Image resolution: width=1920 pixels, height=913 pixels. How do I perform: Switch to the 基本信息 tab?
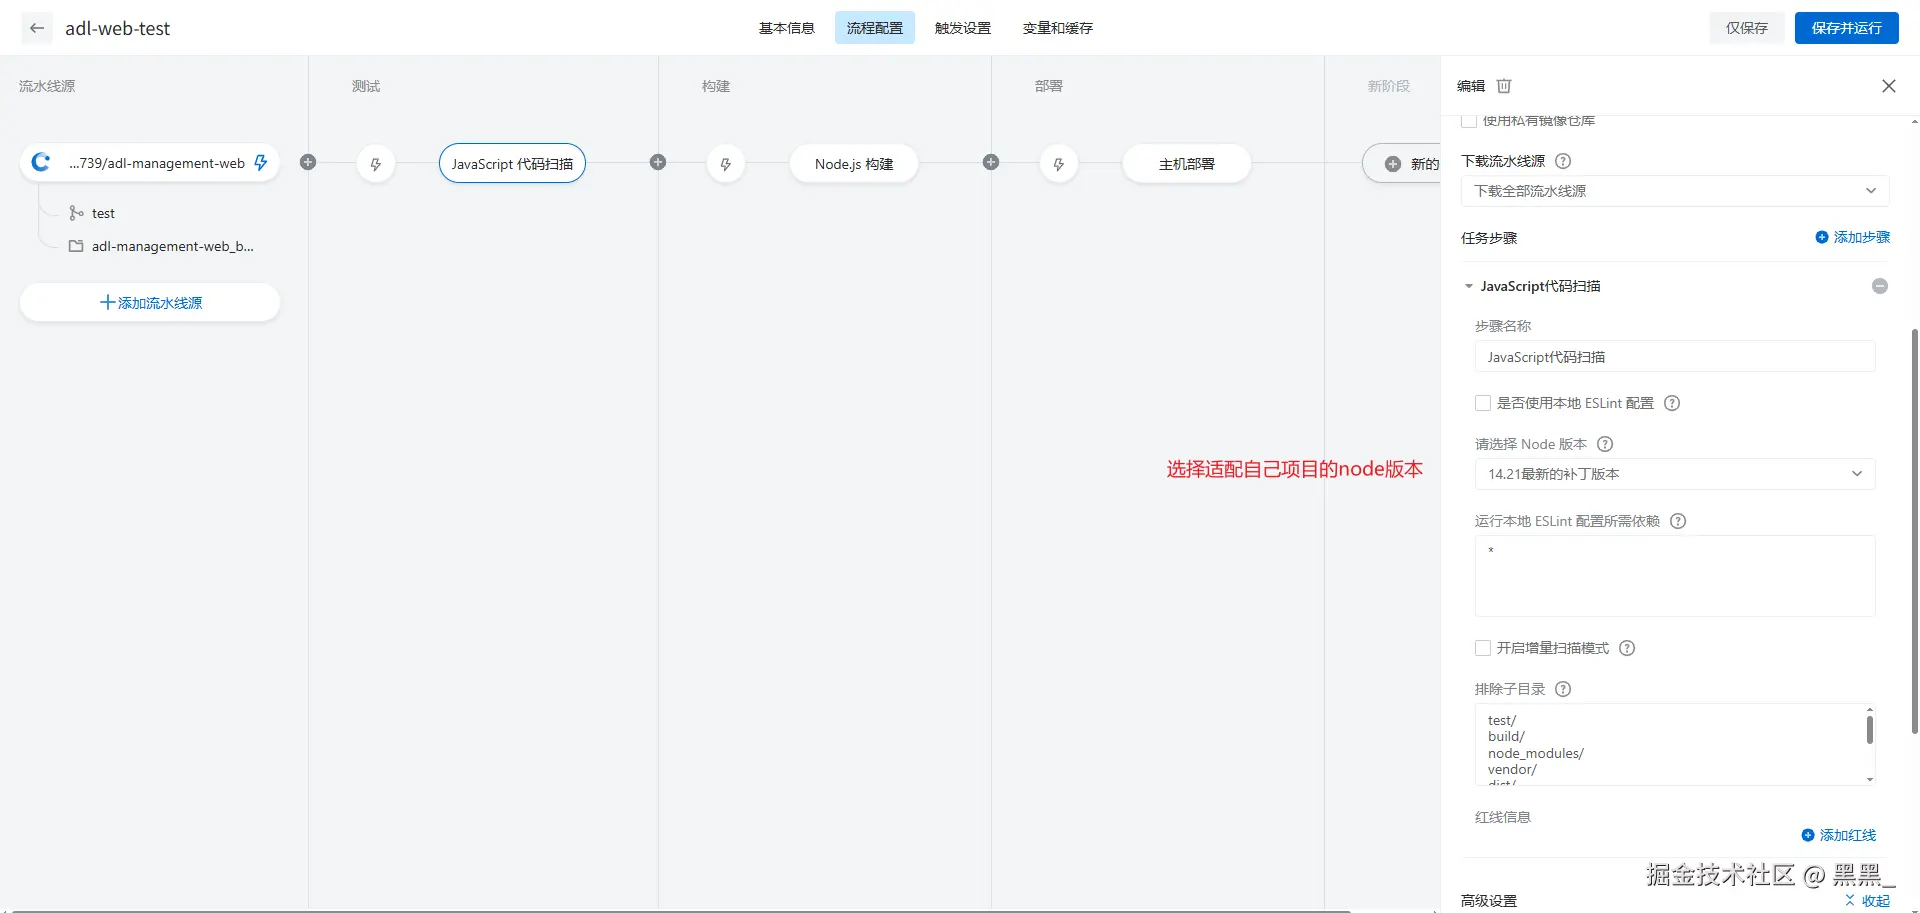click(787, 28)
